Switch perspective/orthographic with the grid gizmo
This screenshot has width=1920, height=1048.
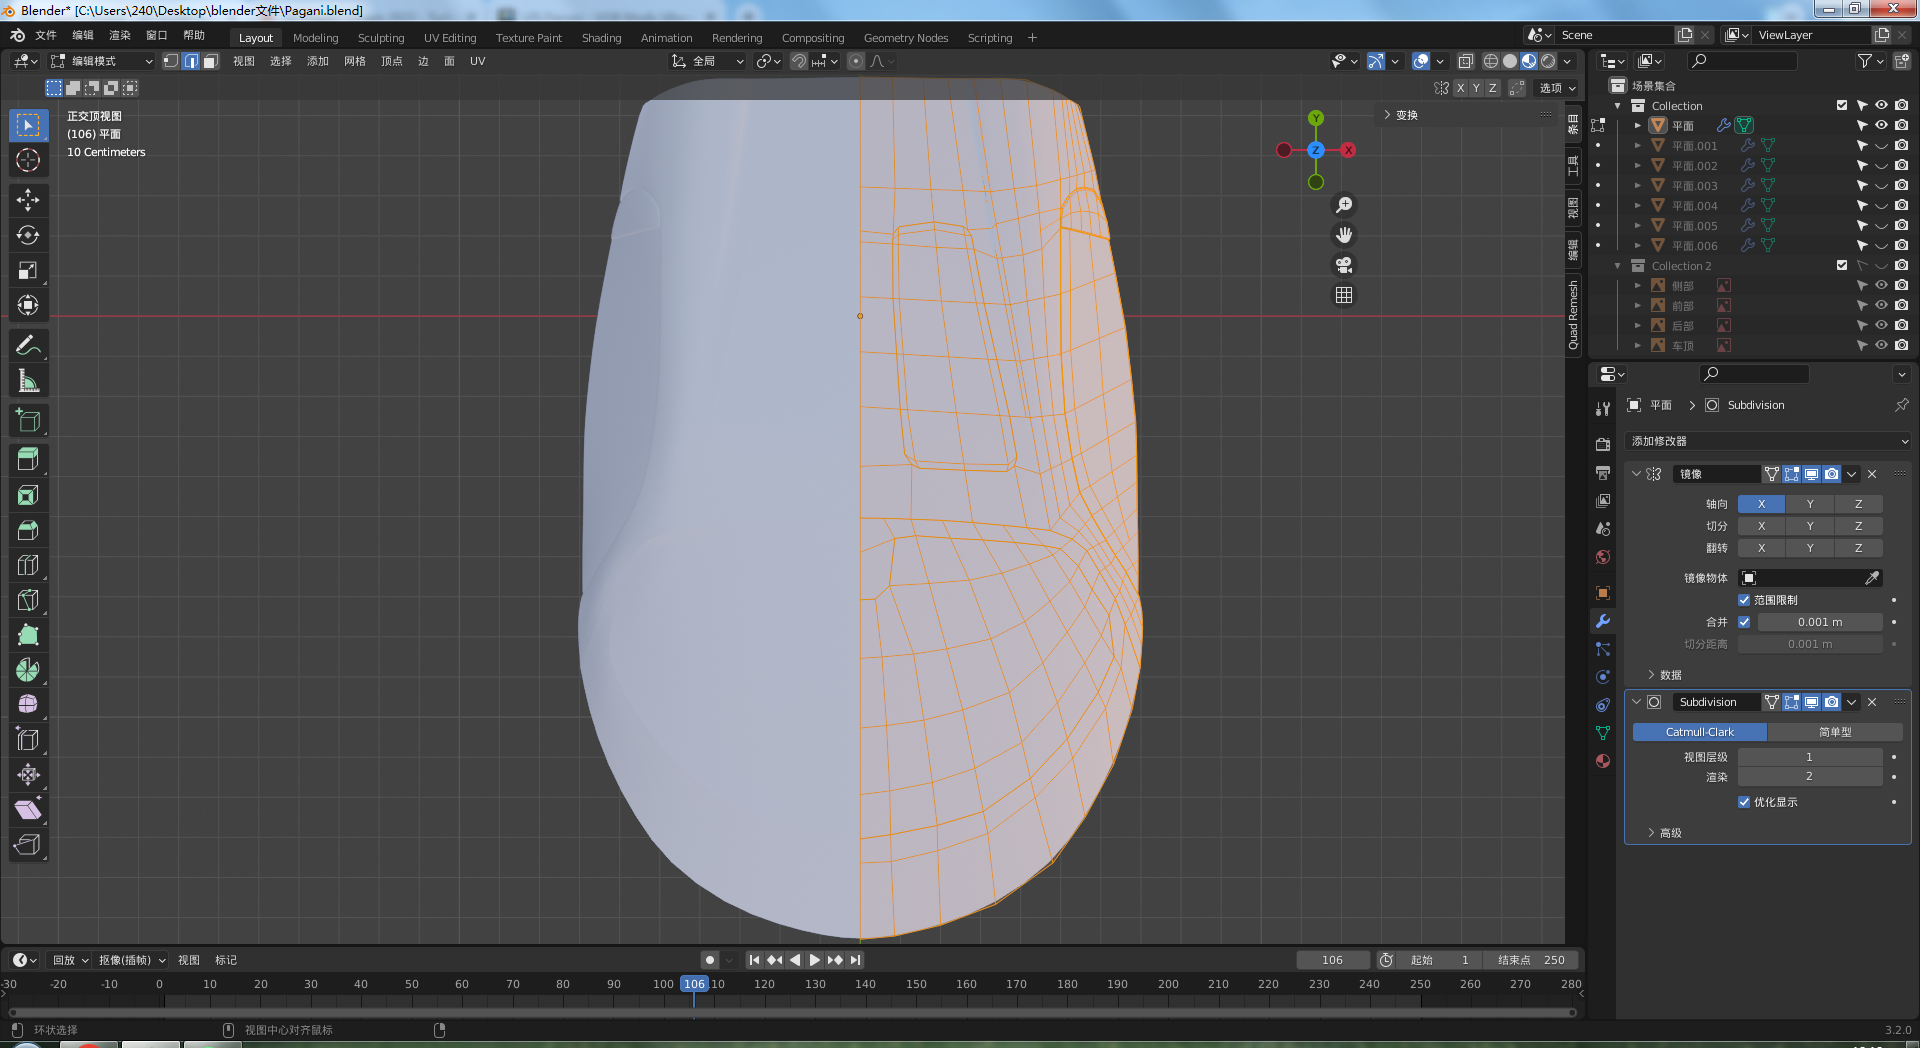(x=1344, y=295)
